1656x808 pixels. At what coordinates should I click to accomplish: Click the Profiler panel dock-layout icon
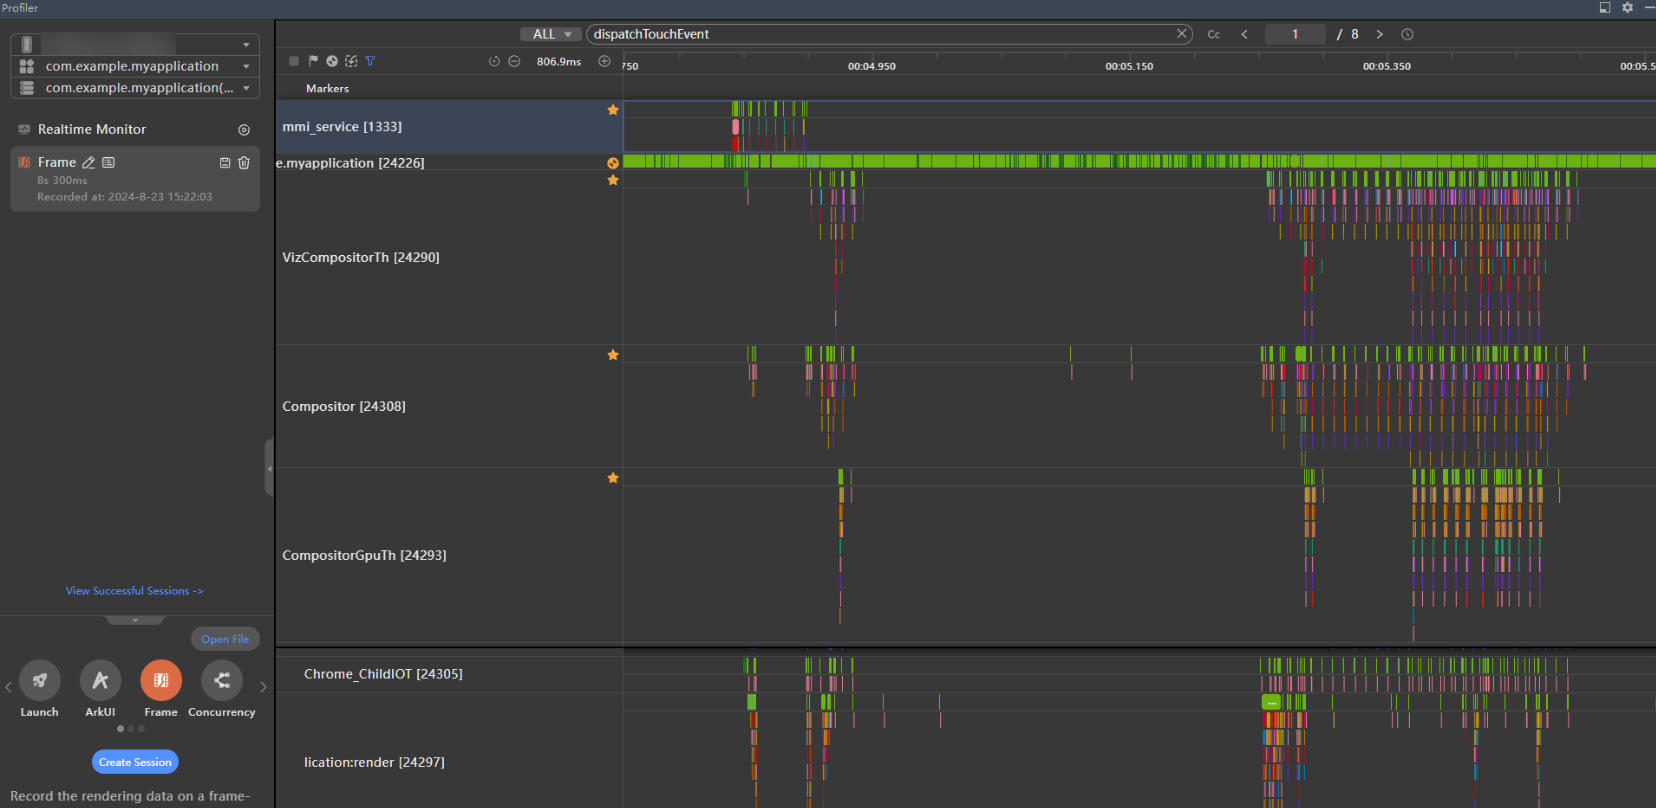pyautogui.click(x=1605, y=7)
